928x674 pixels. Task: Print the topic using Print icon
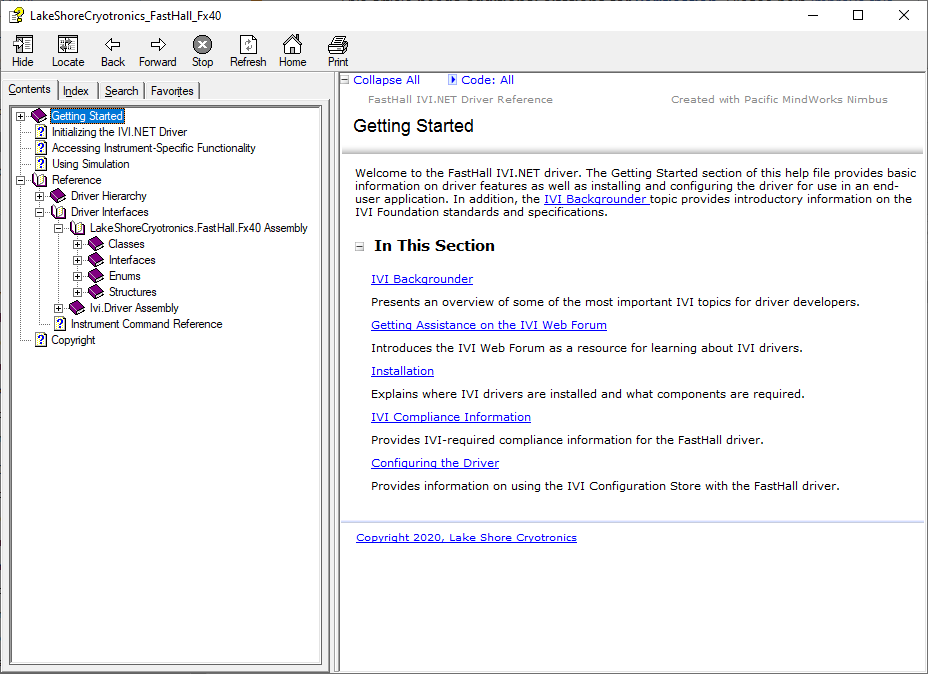(x=337, y=50)
